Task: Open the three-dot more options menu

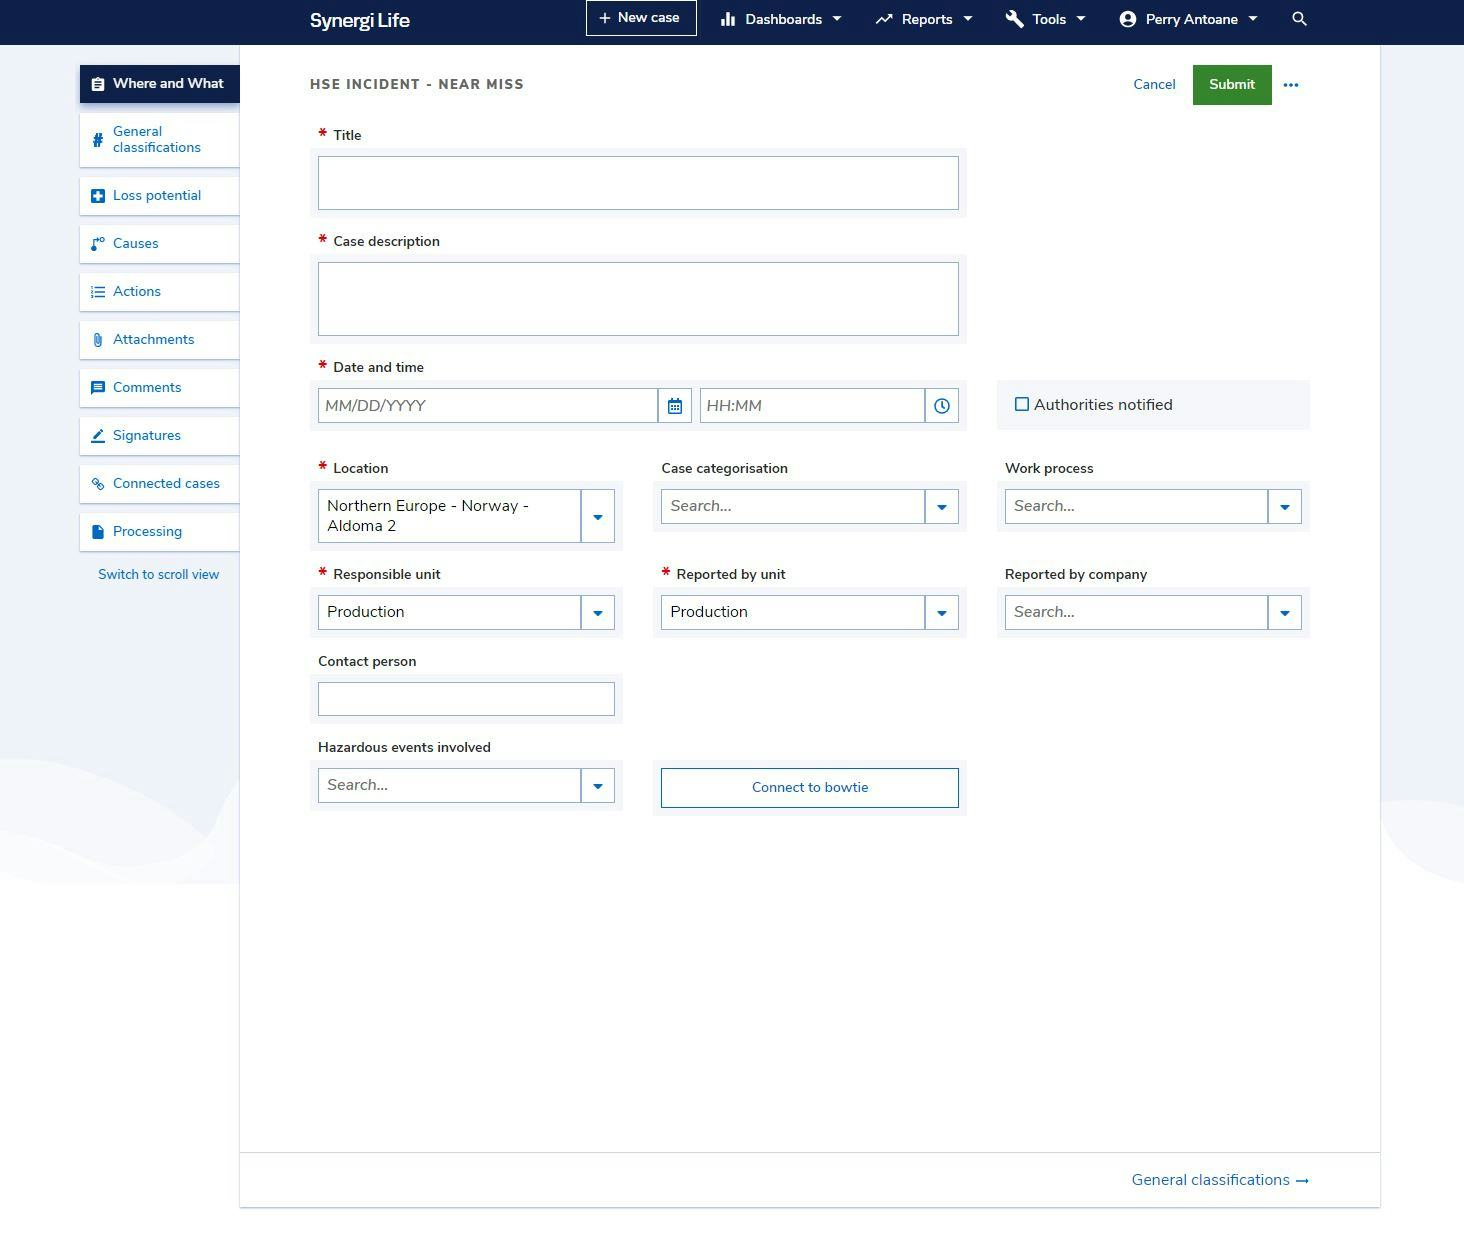Action: pyautogui.click(x=1291, y=85)
